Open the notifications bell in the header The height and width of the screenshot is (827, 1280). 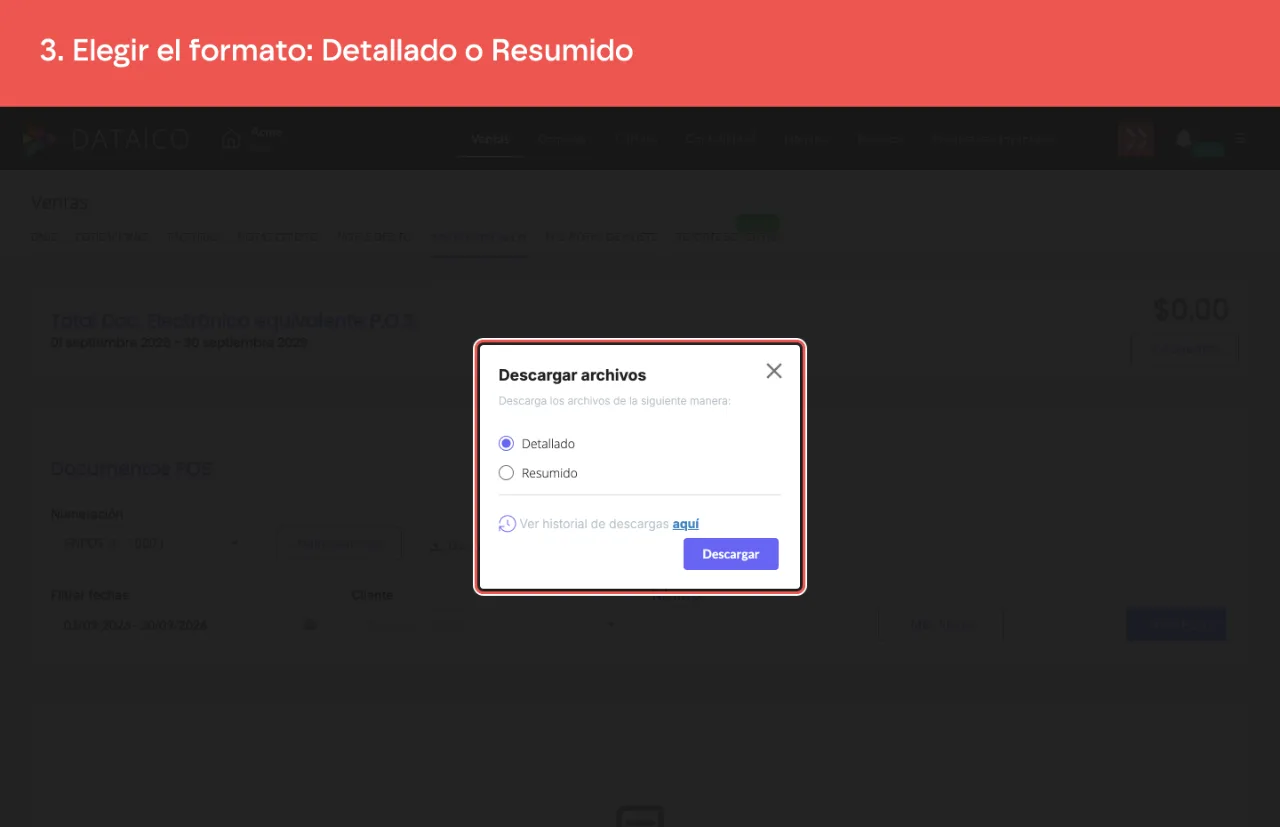[x=1184, y=139]
